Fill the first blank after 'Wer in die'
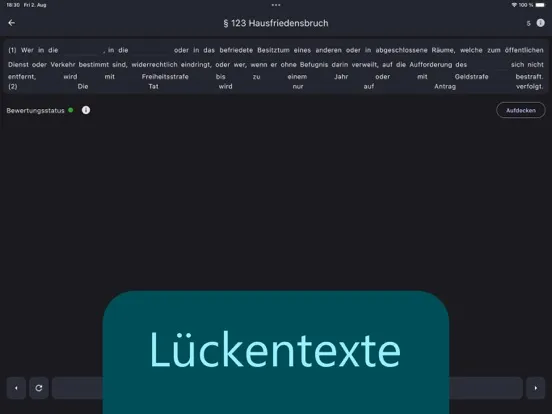 coord(81,50)
